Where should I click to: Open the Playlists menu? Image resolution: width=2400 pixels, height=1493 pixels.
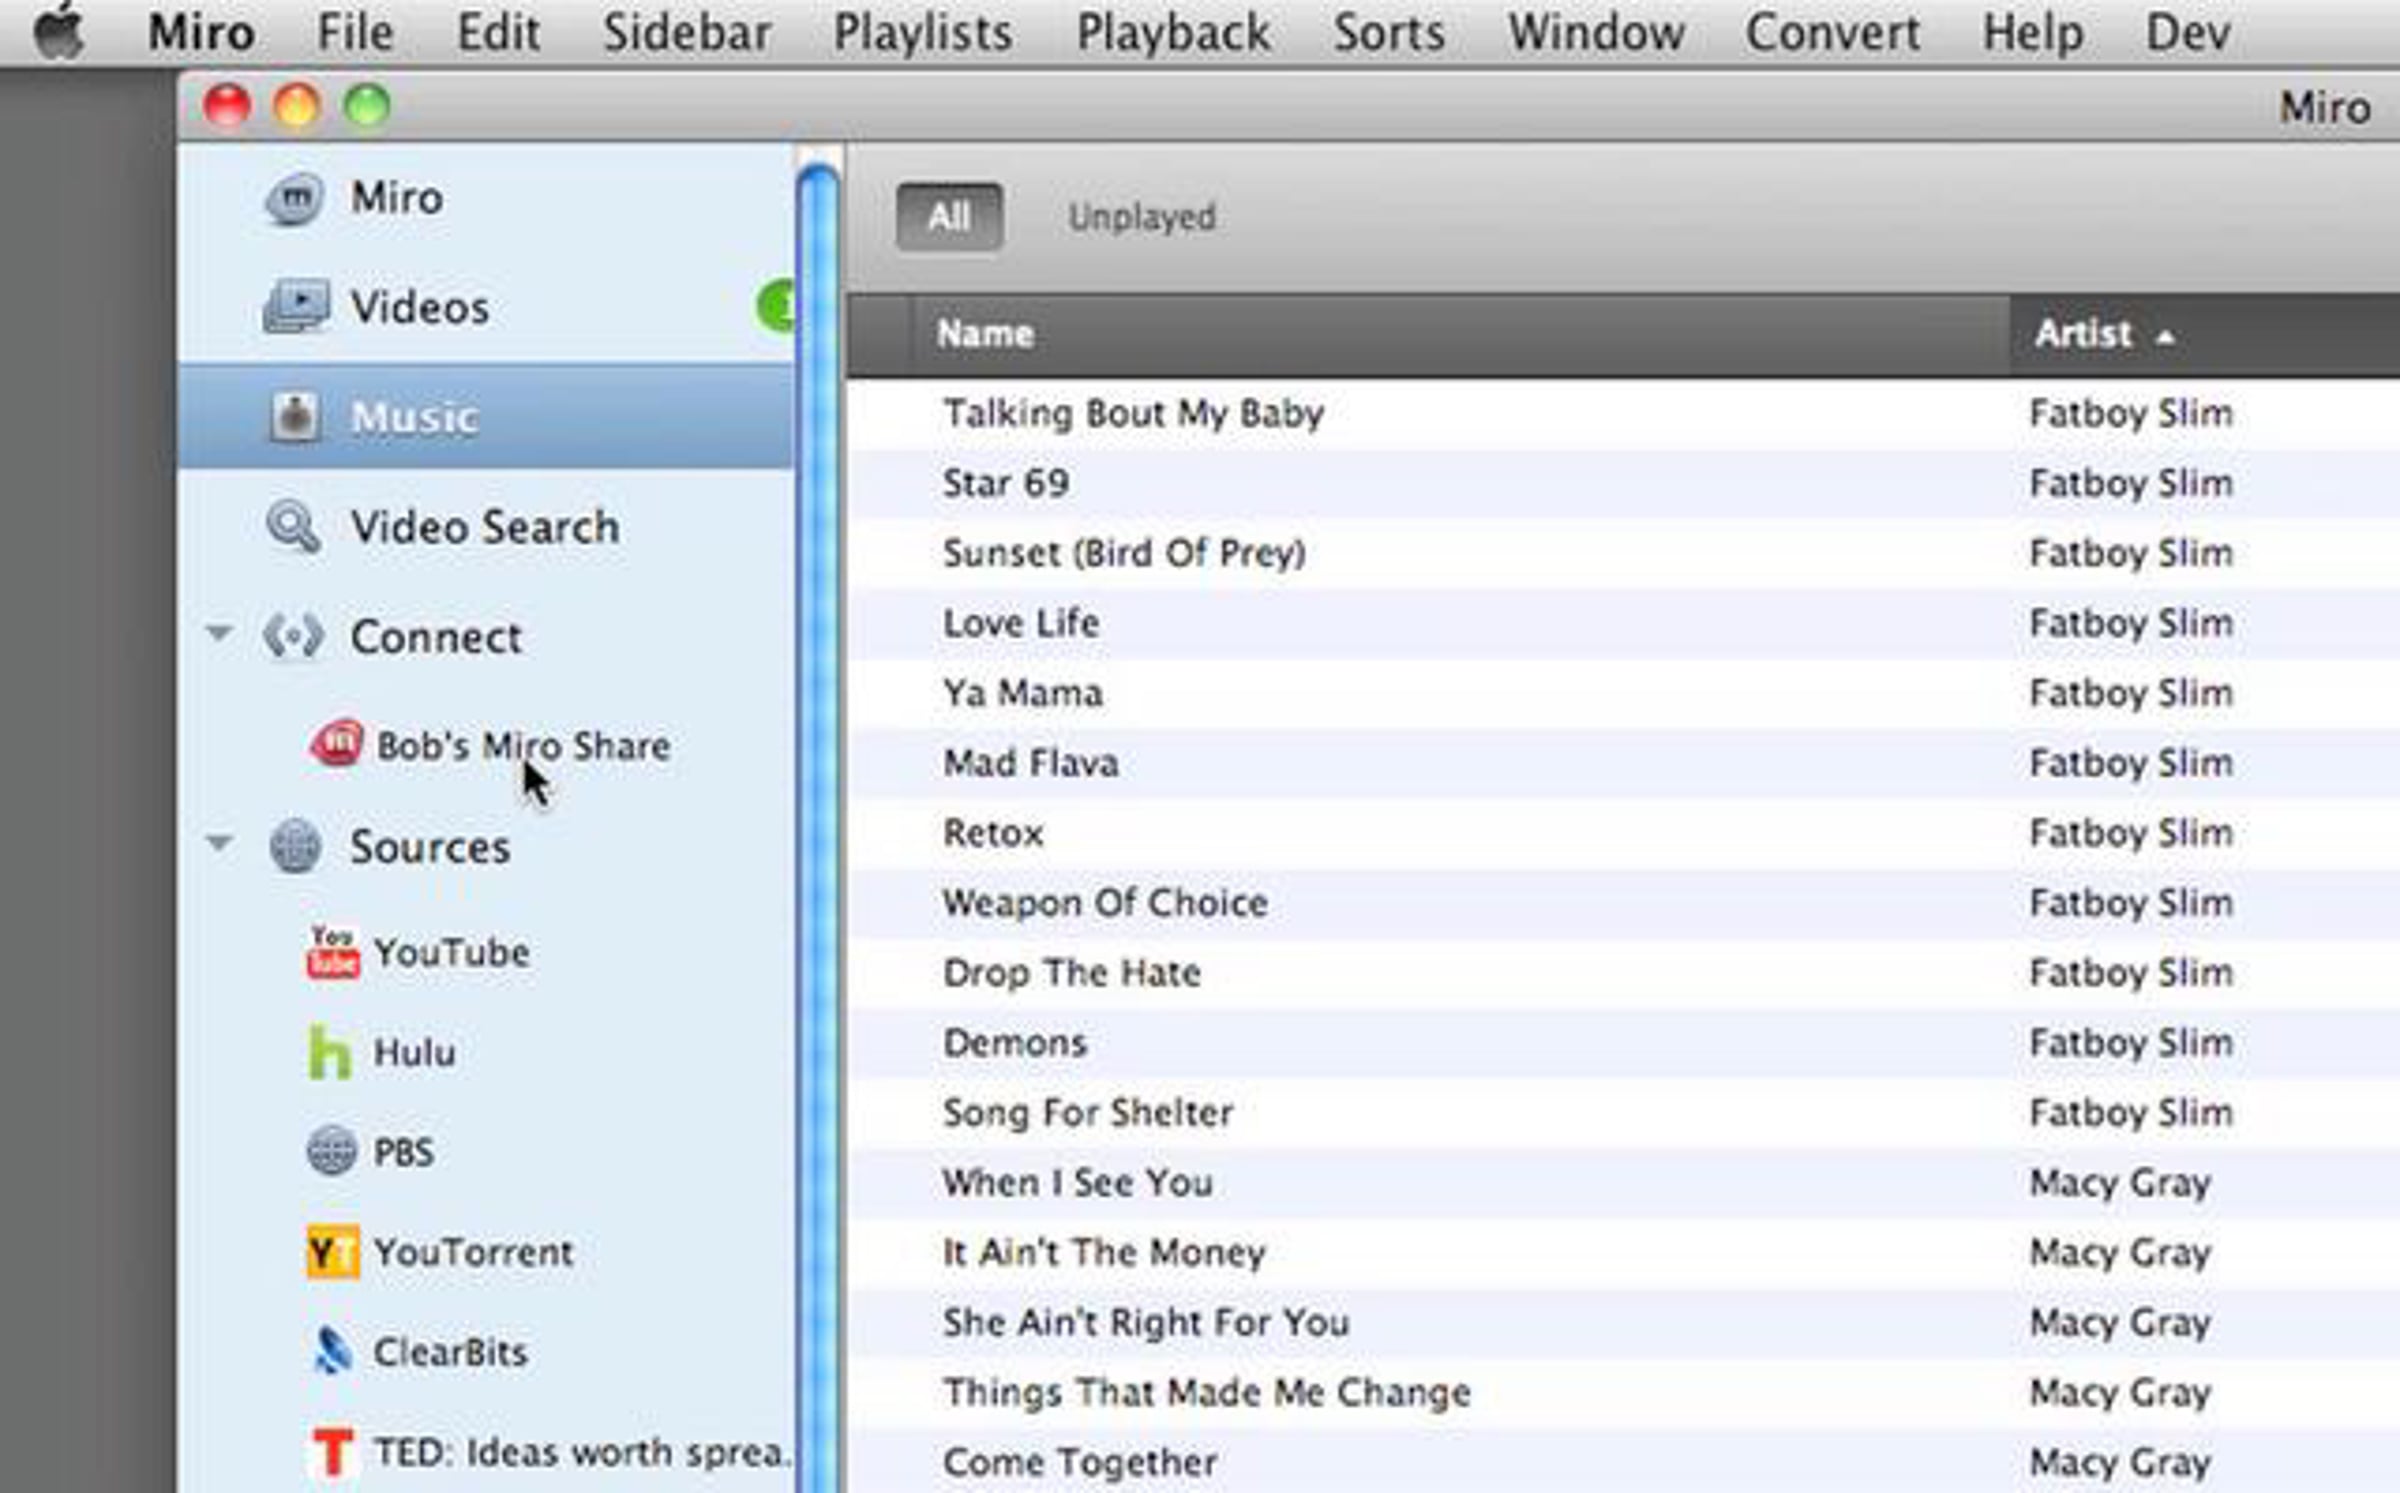pos(923,32)
